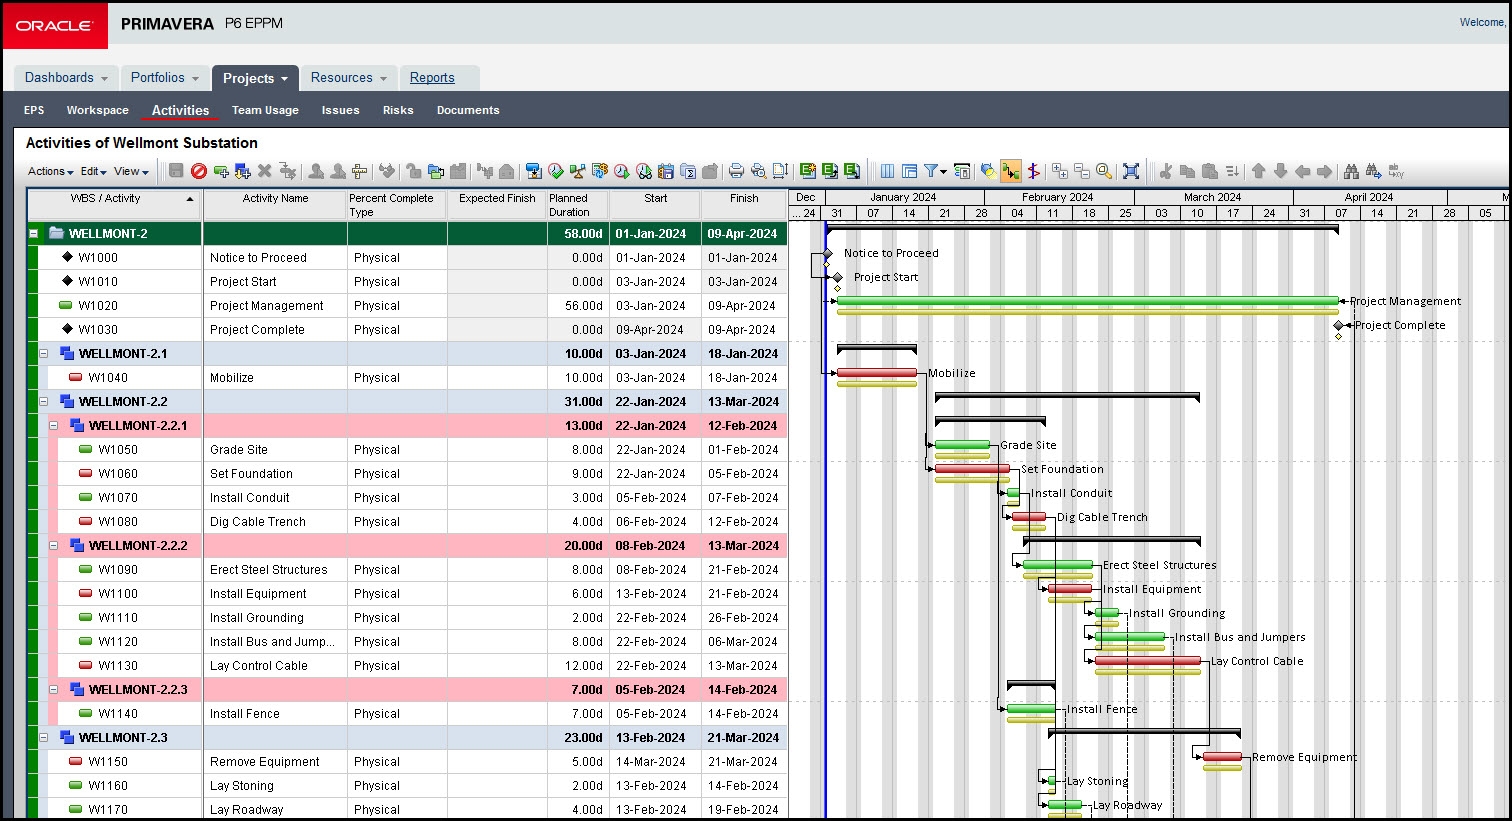The image size is (1512, 821).
Task: Open the Filter dropdown arrow
Action: tap(943, 171)
